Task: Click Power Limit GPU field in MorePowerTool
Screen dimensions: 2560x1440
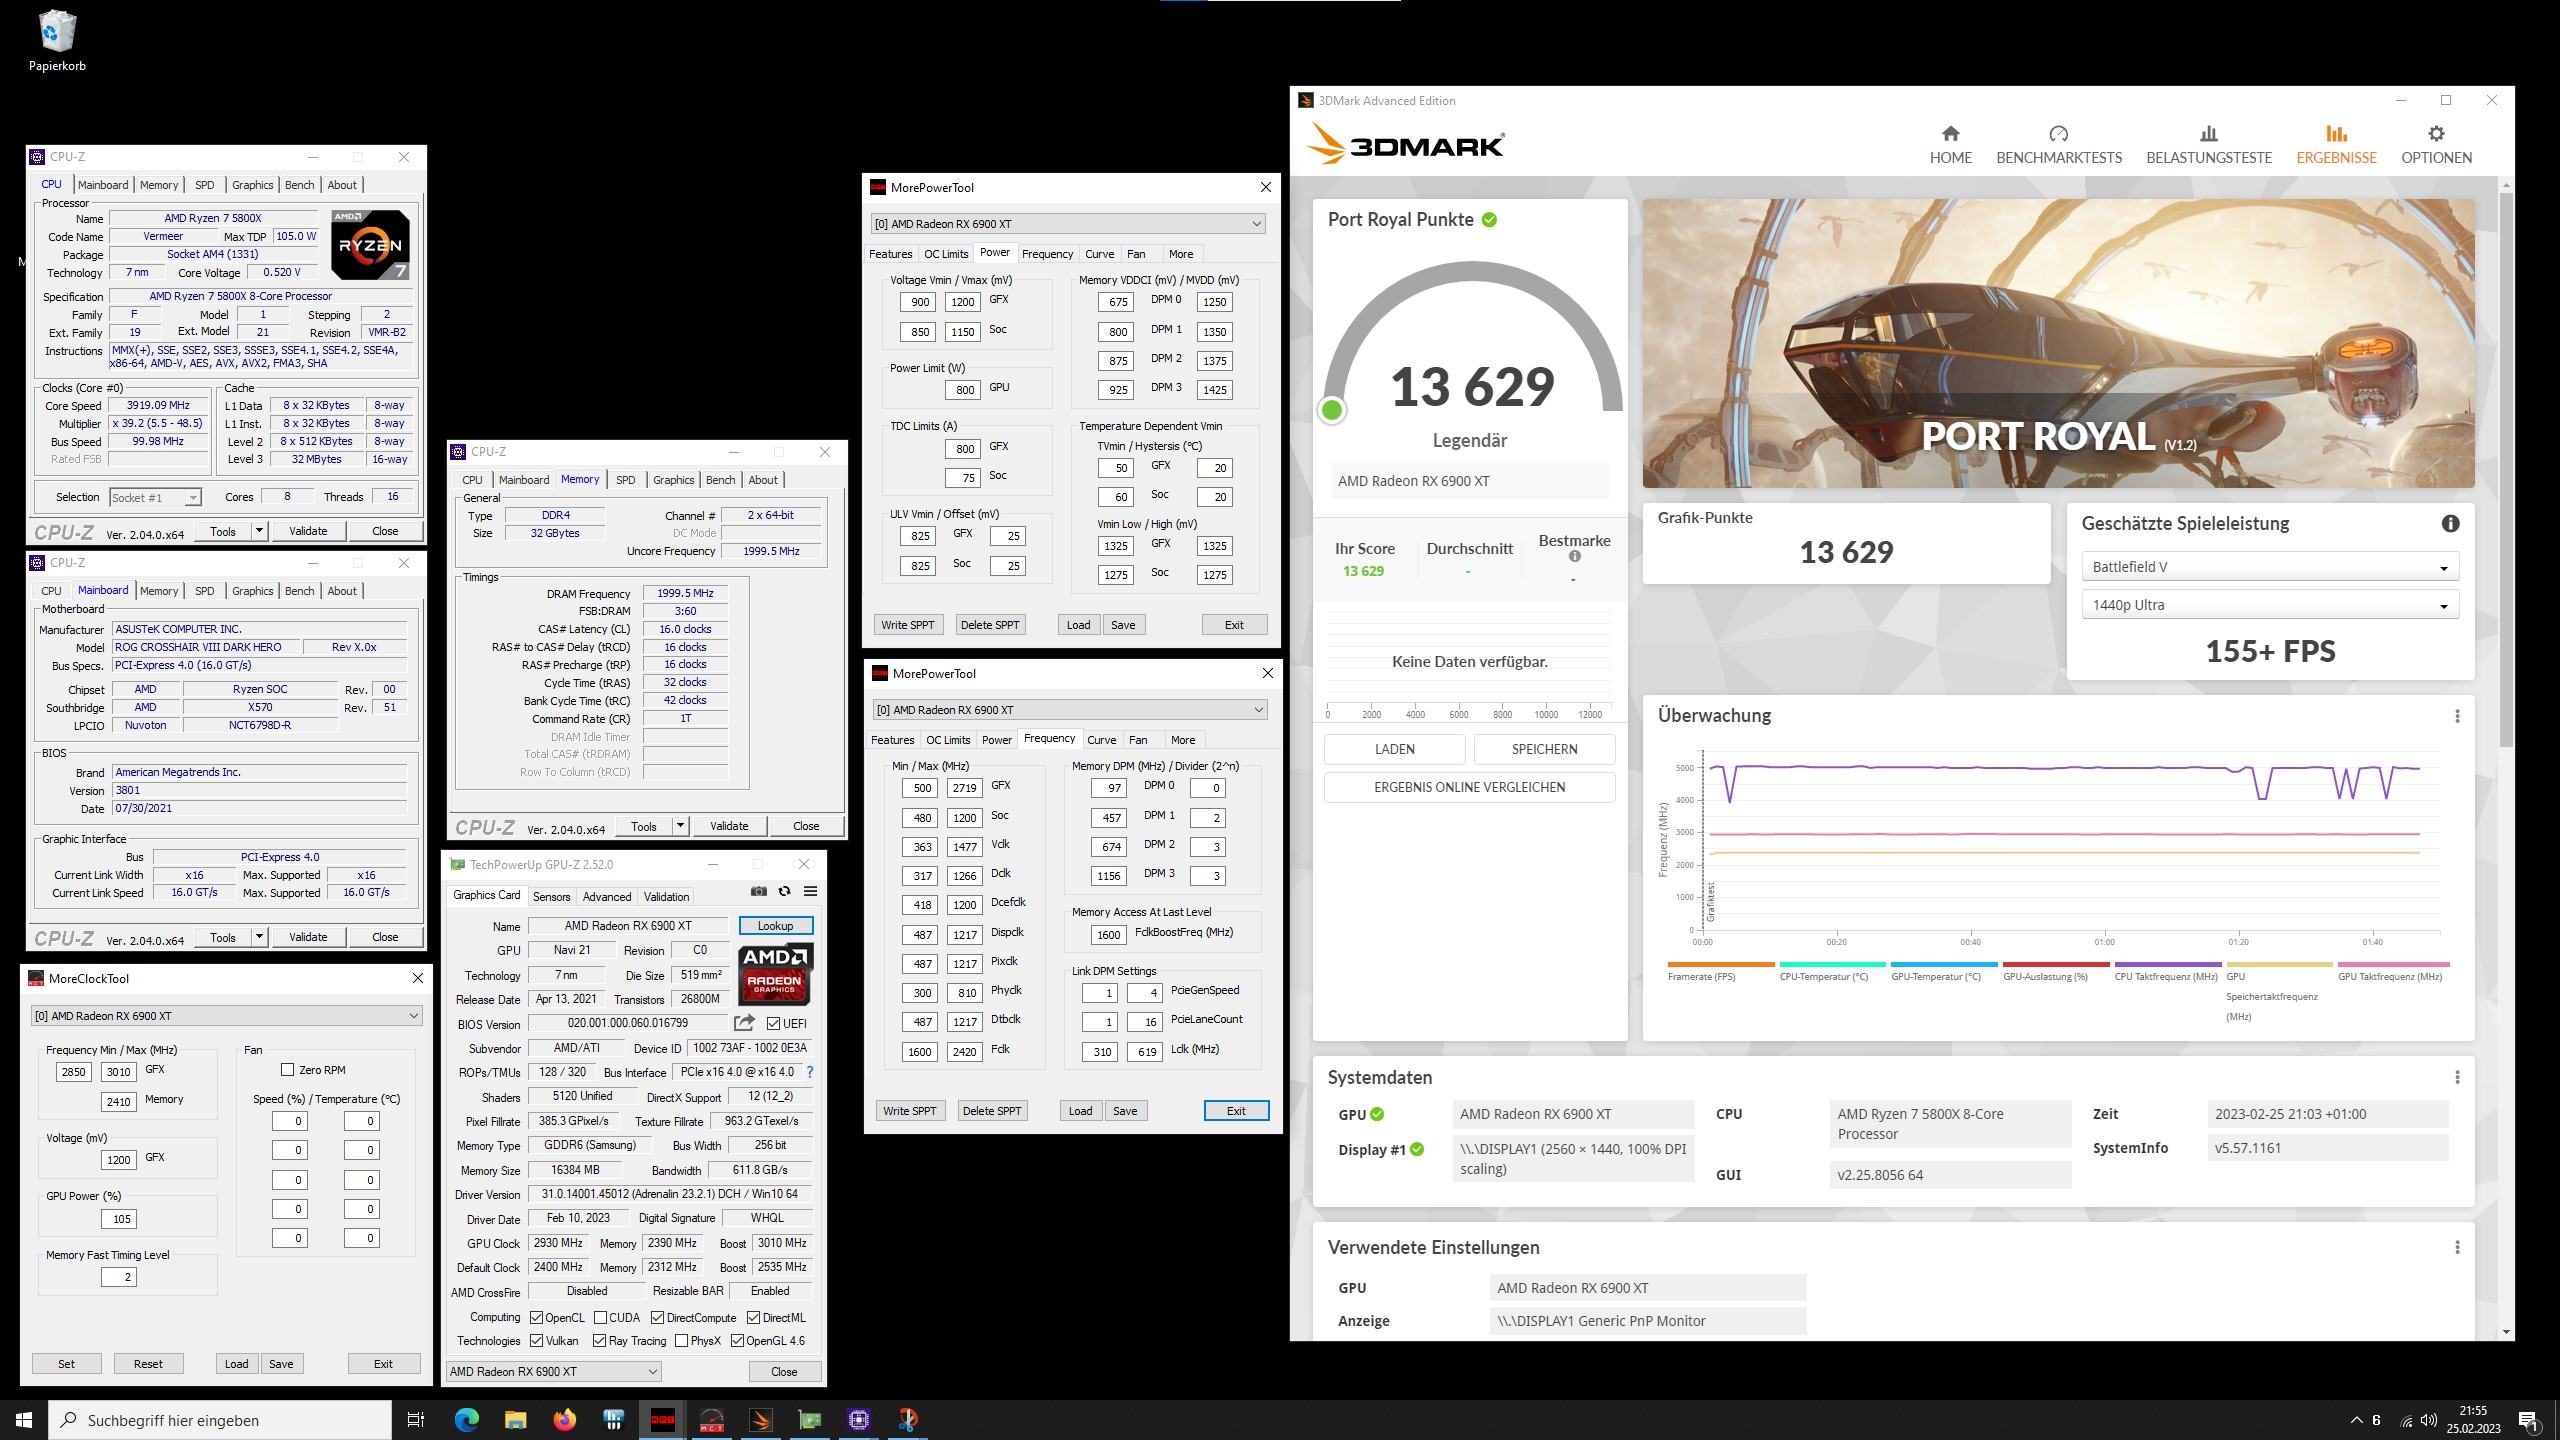Action: (964, 390)
